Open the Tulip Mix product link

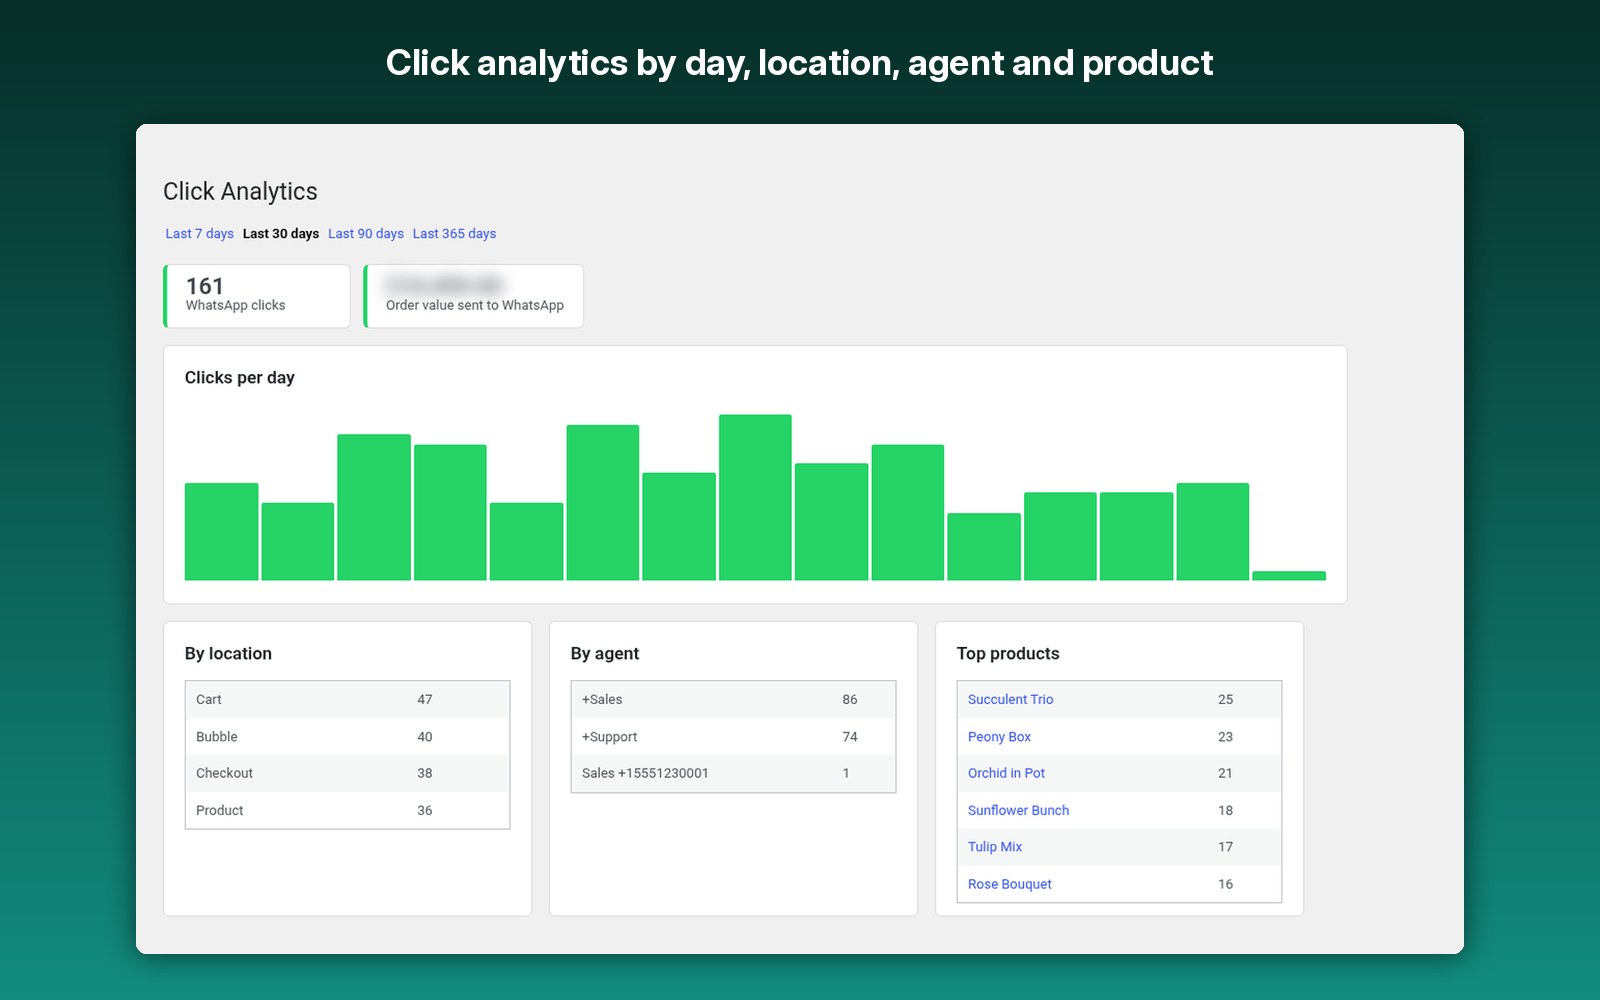(995, 847)
